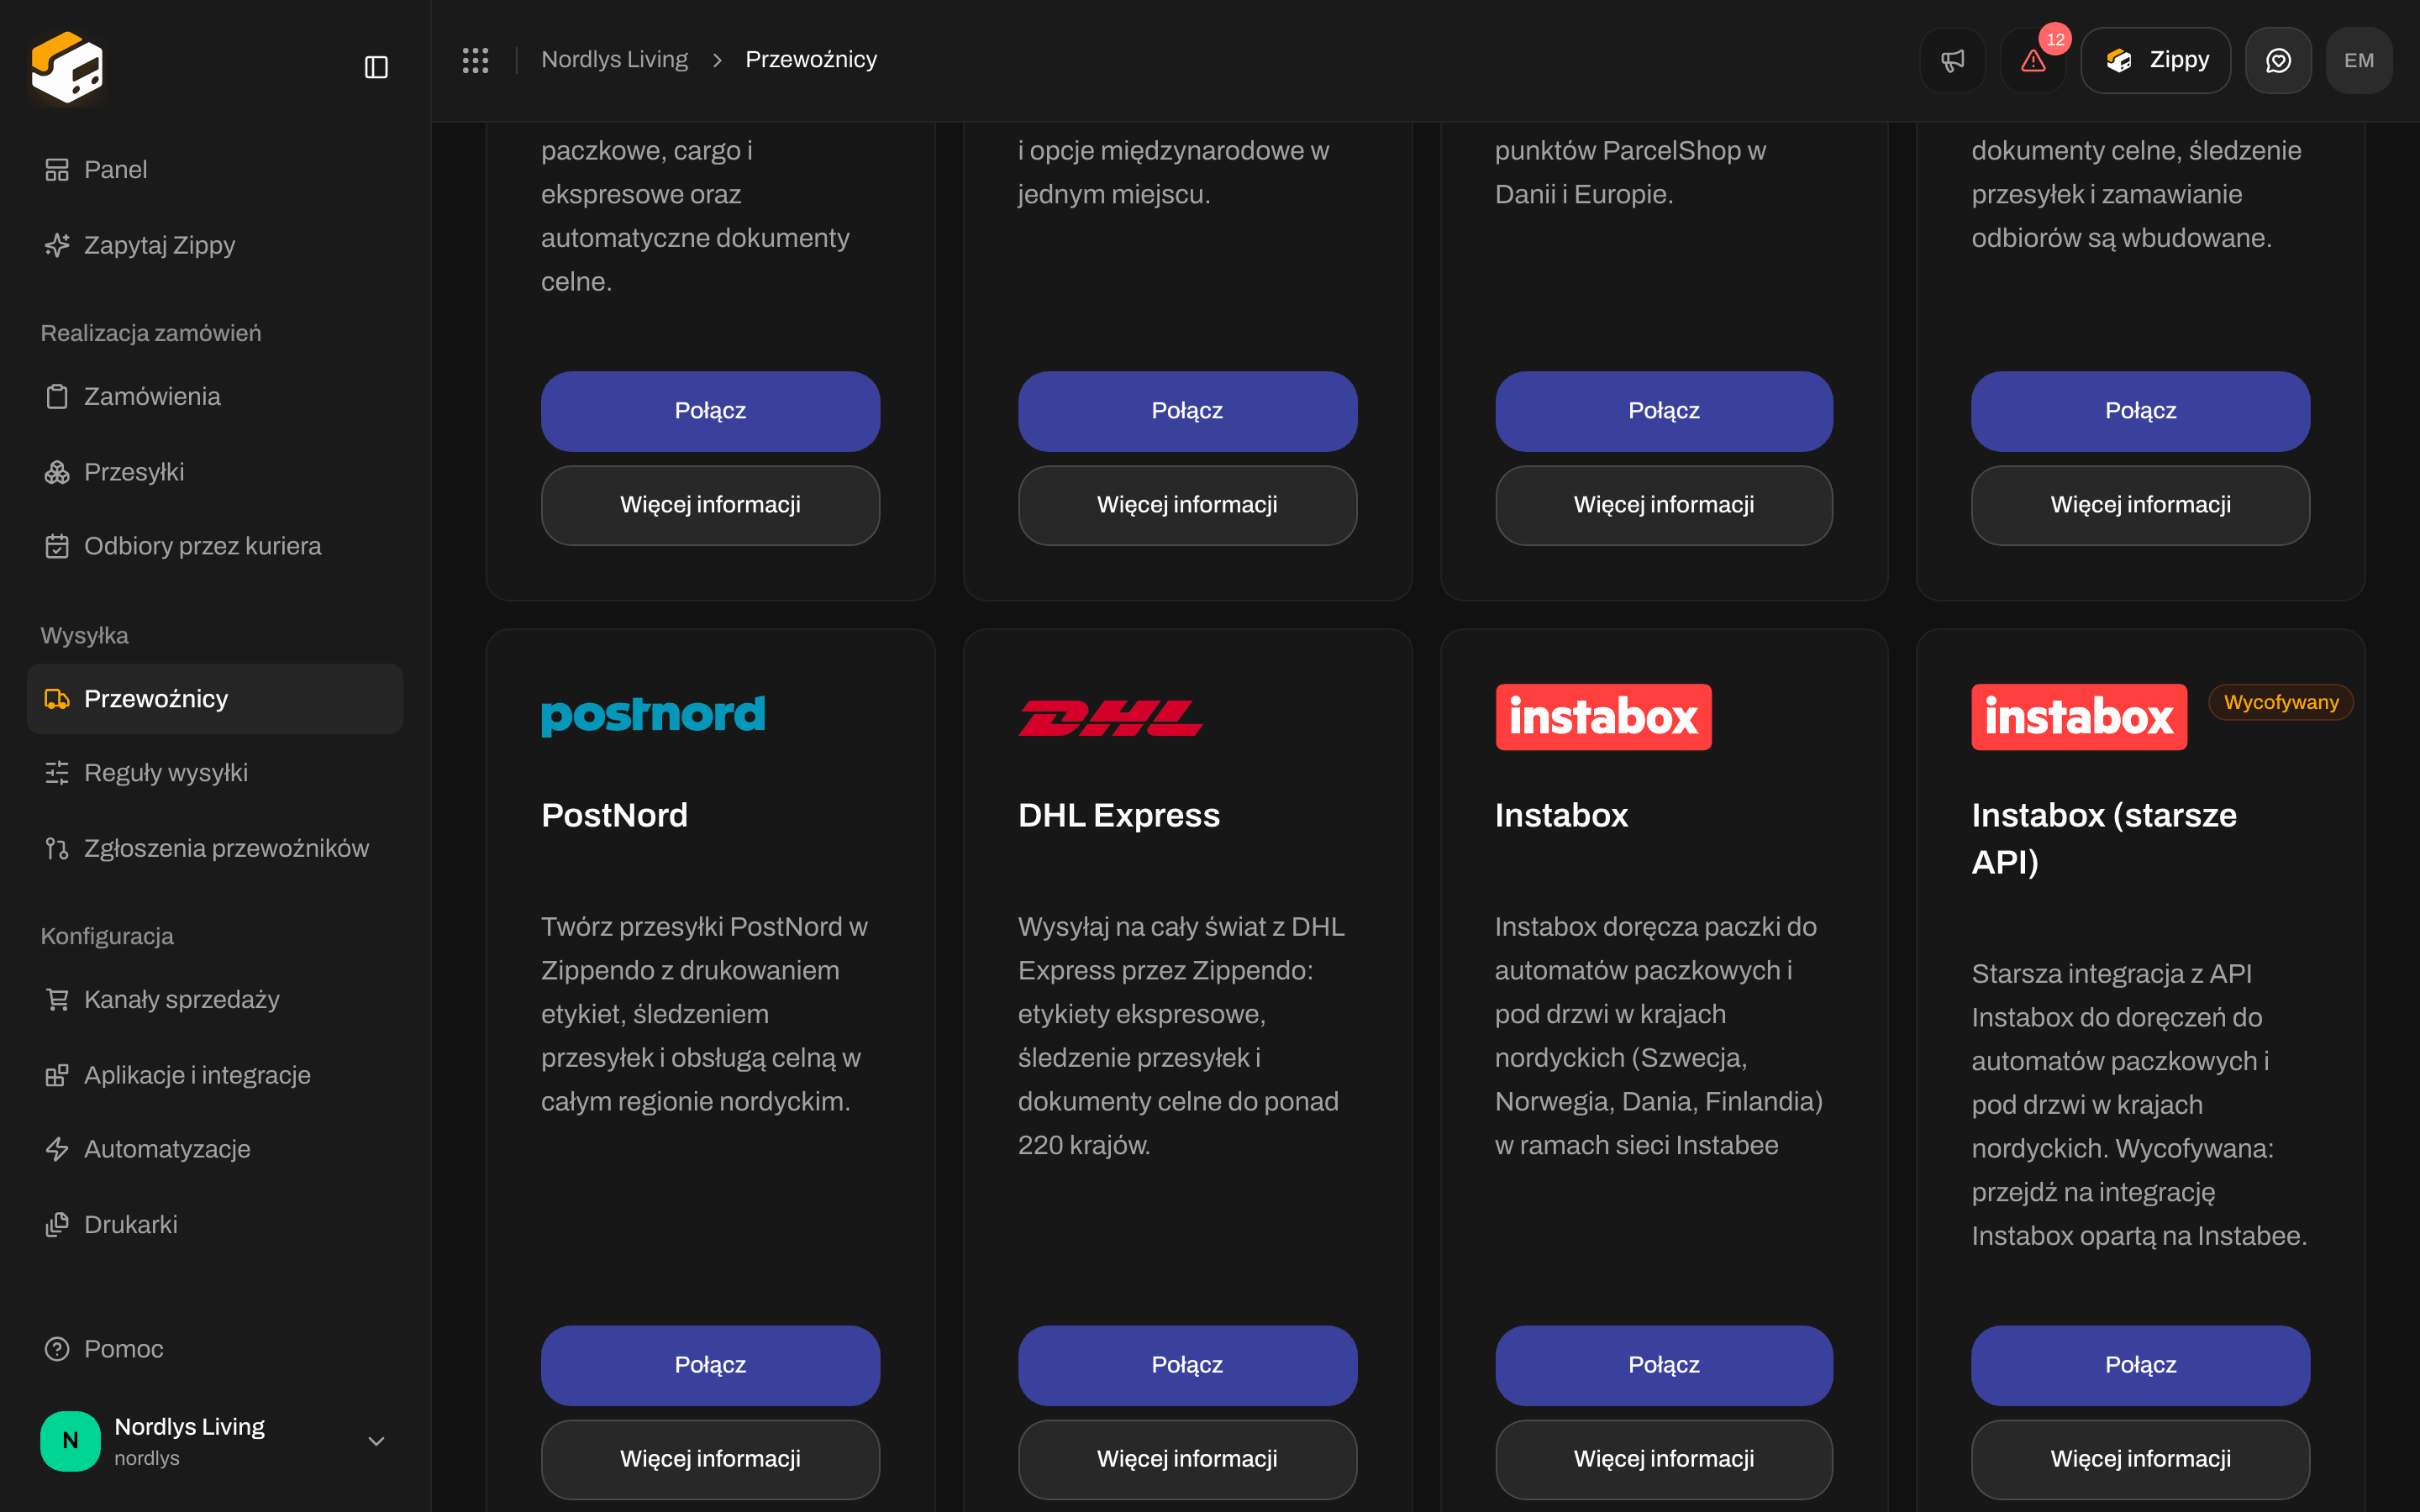This screenshot has width=2420, height=1512.
Task: Click the Nordlys Living breadcrumb link
Action: [x=614, y=60]
